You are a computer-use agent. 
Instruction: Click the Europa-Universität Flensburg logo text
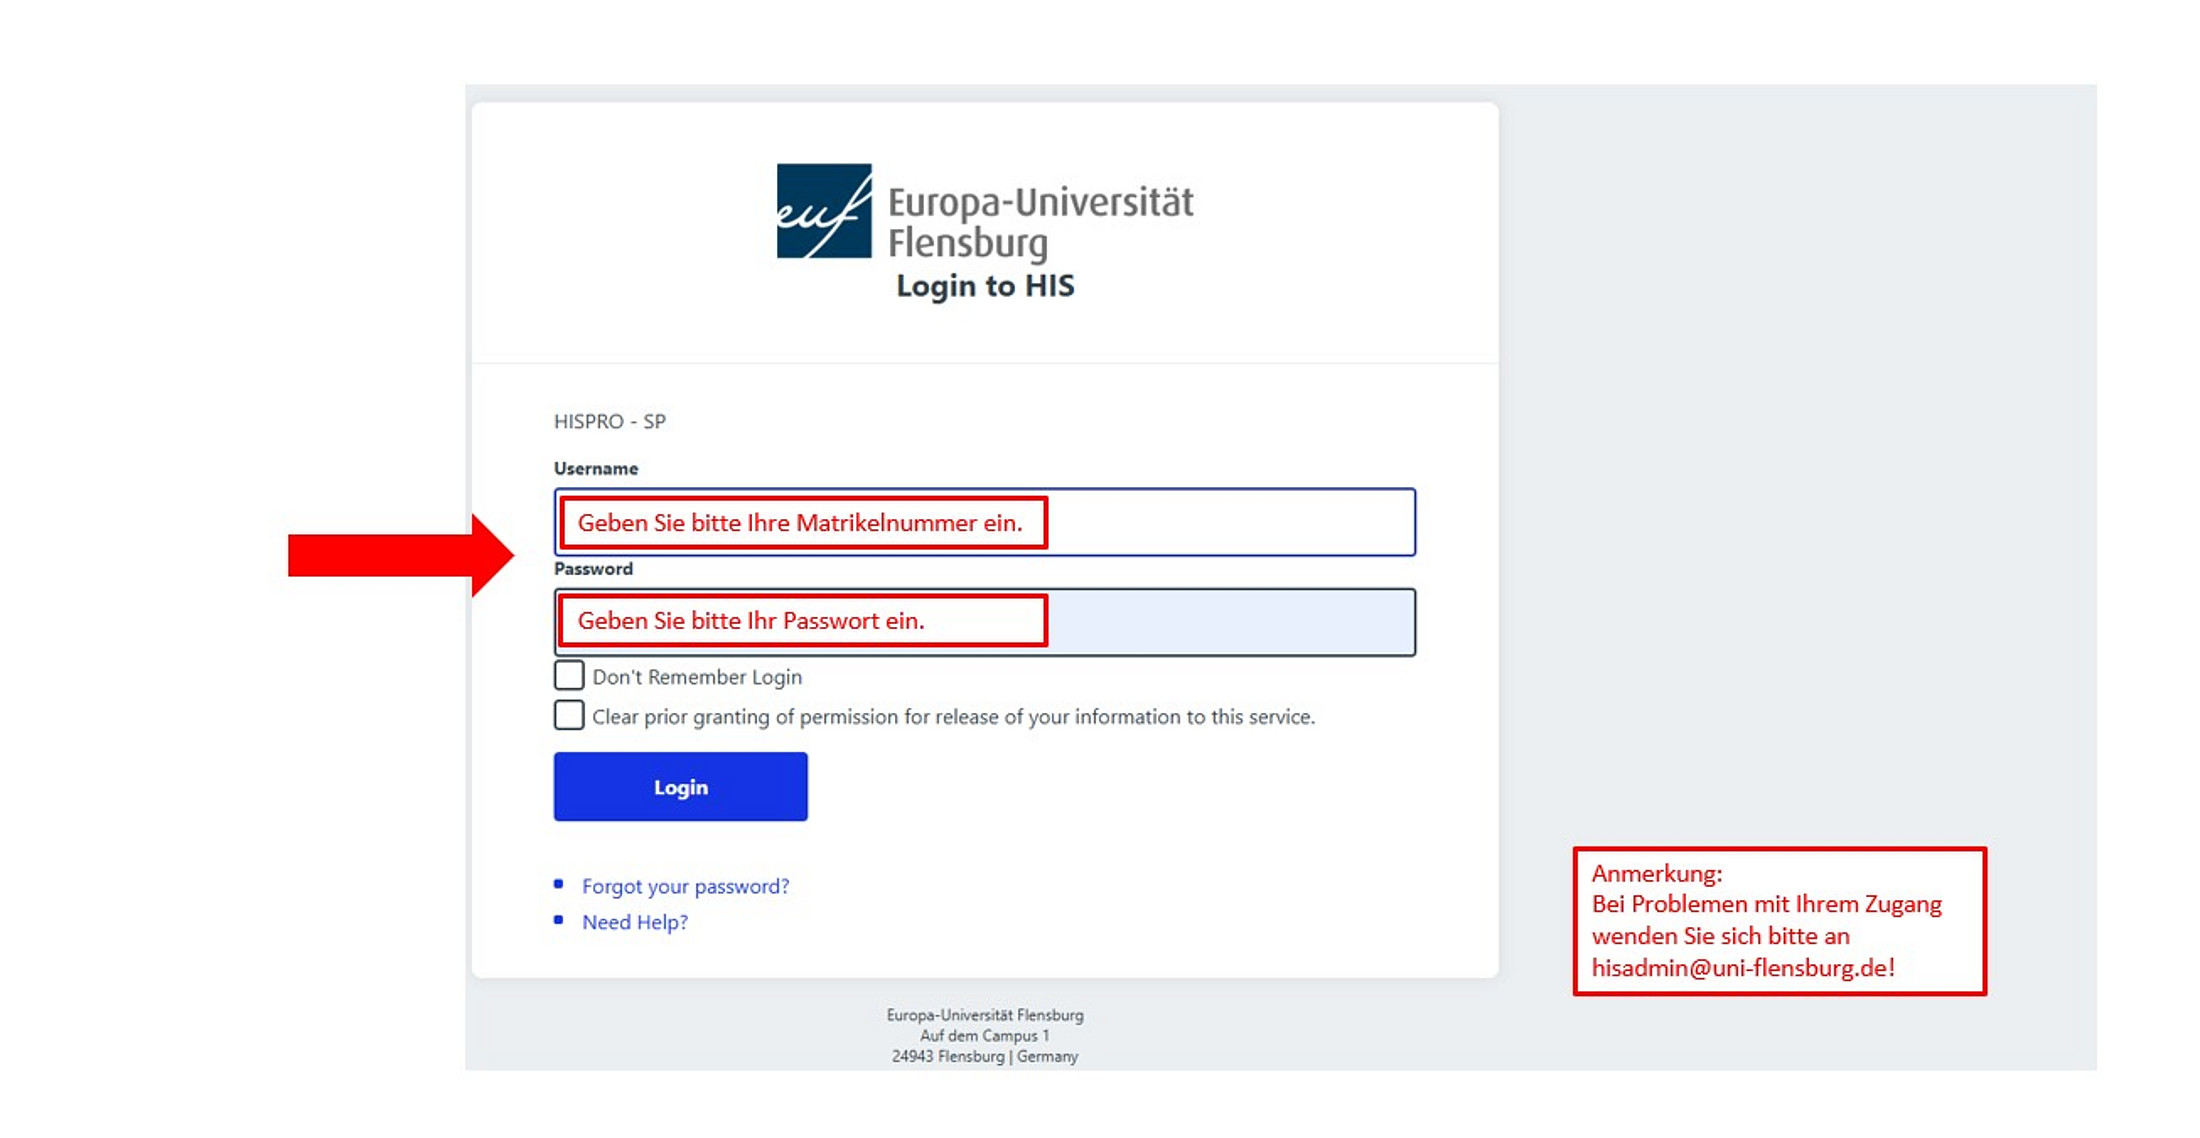(1040, 222)
